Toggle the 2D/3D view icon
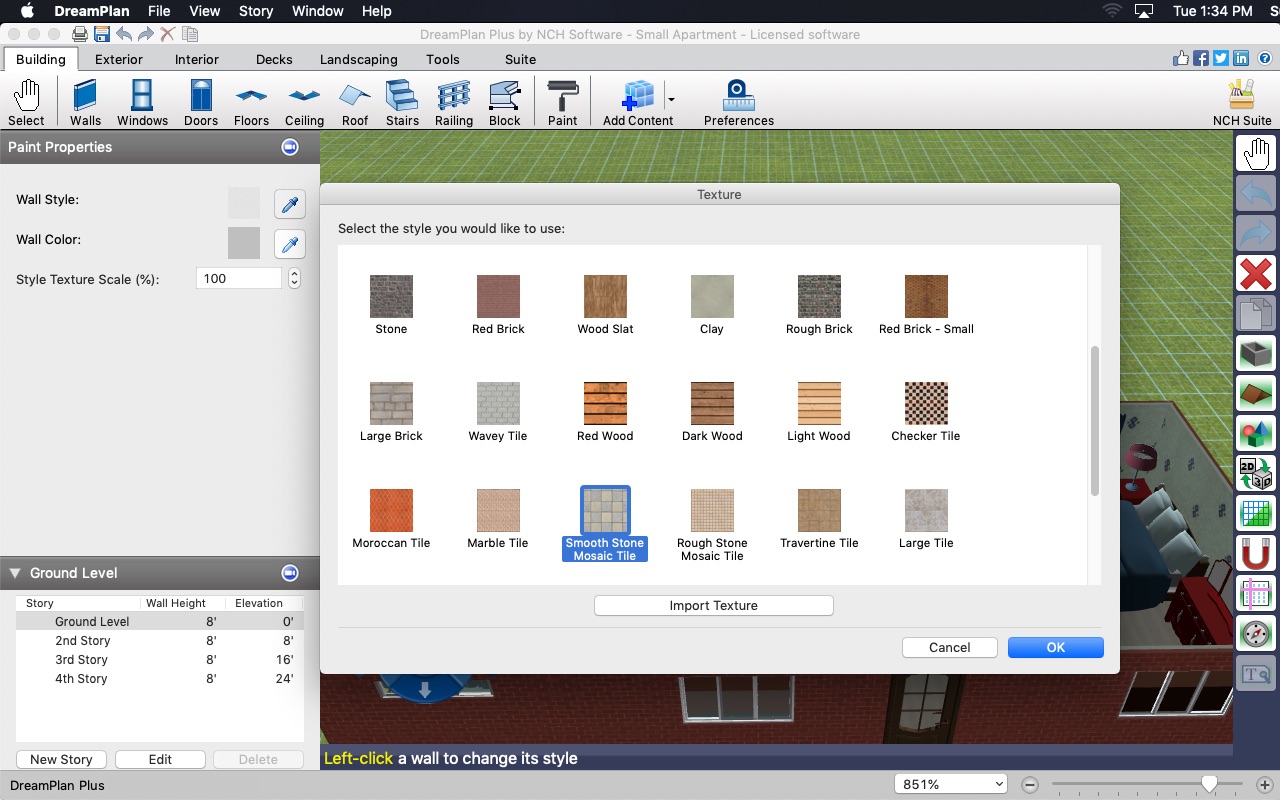 click(x=1256, y=473)
